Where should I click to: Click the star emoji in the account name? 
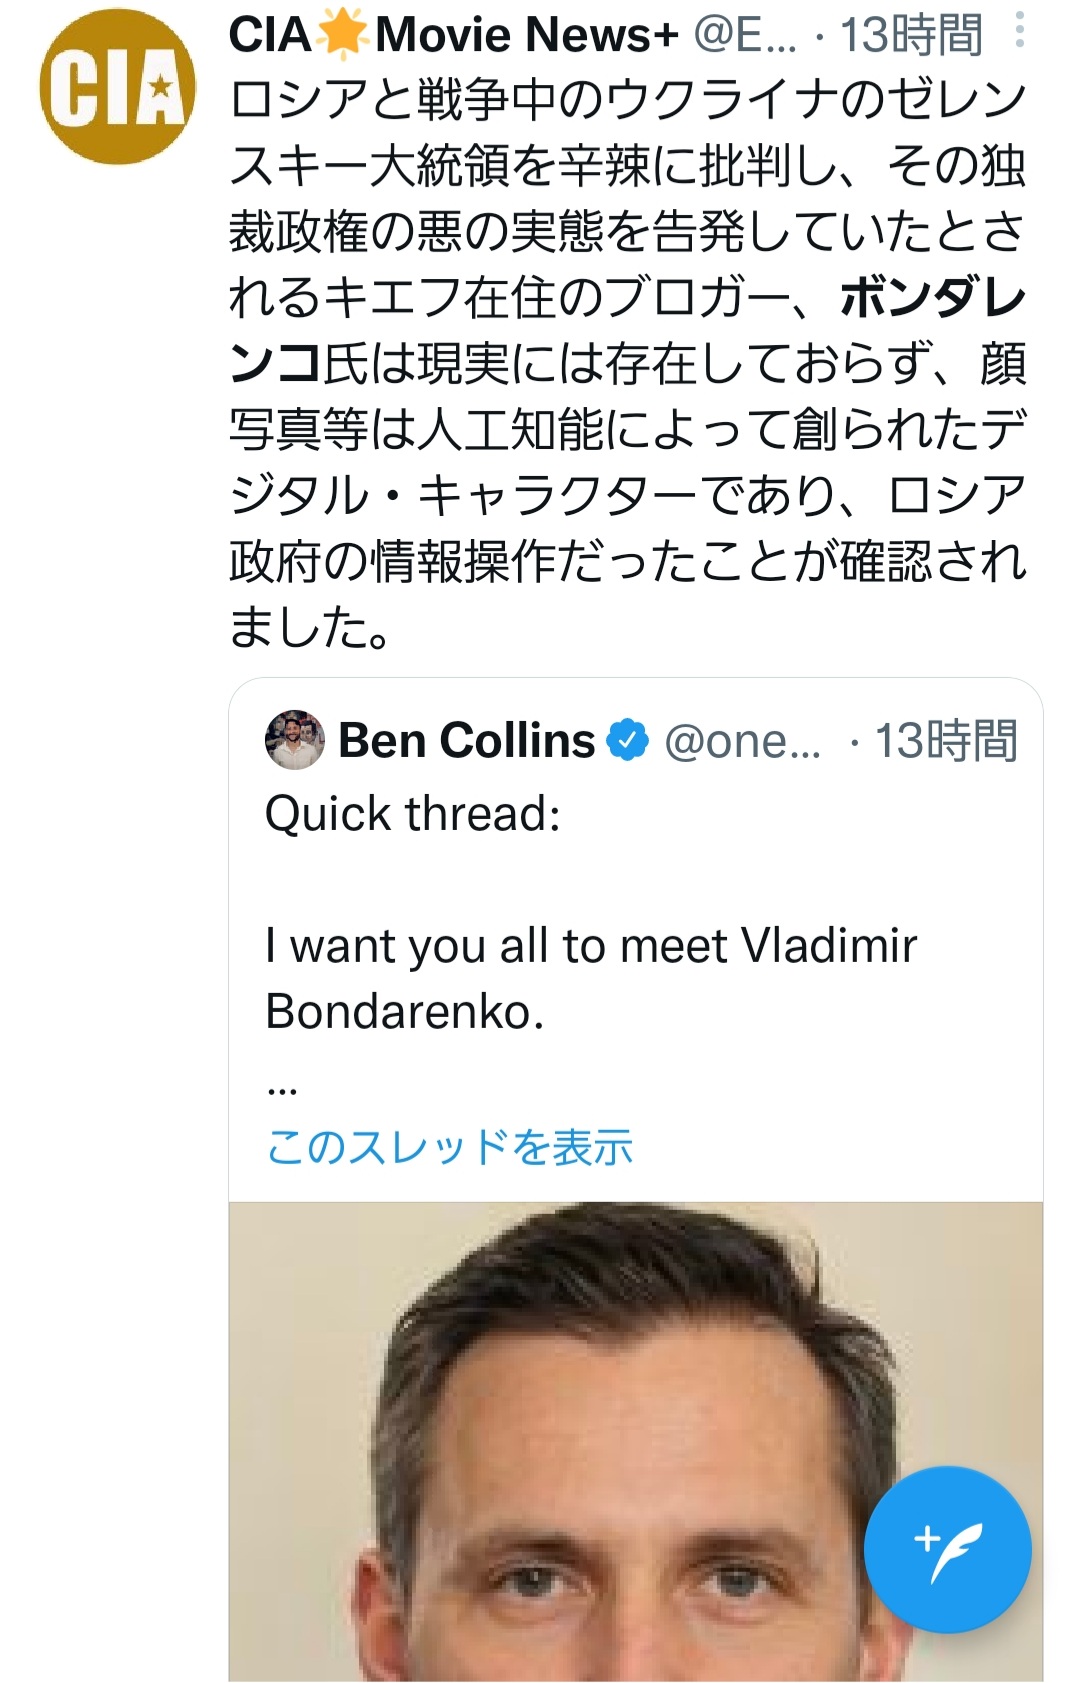[x=342, y=35]
